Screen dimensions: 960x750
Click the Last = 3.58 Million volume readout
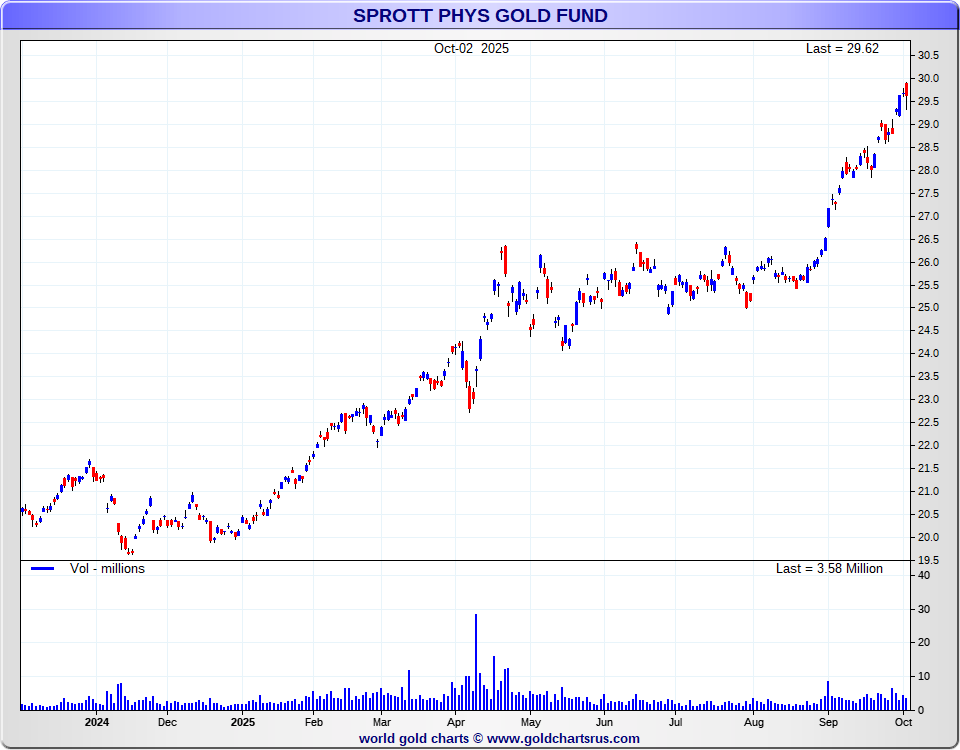829,568
